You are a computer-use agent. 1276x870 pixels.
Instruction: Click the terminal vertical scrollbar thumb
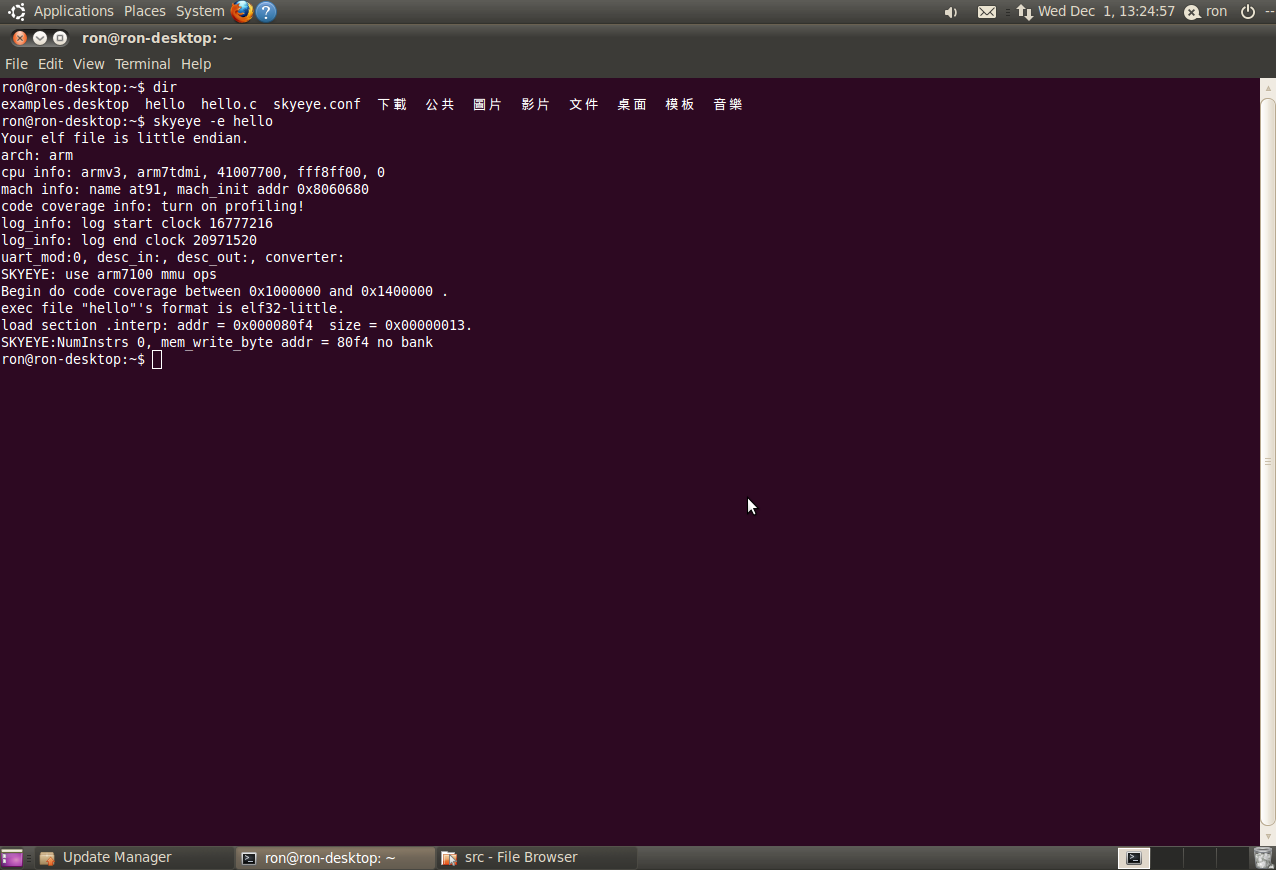[x=1267, y=461]
